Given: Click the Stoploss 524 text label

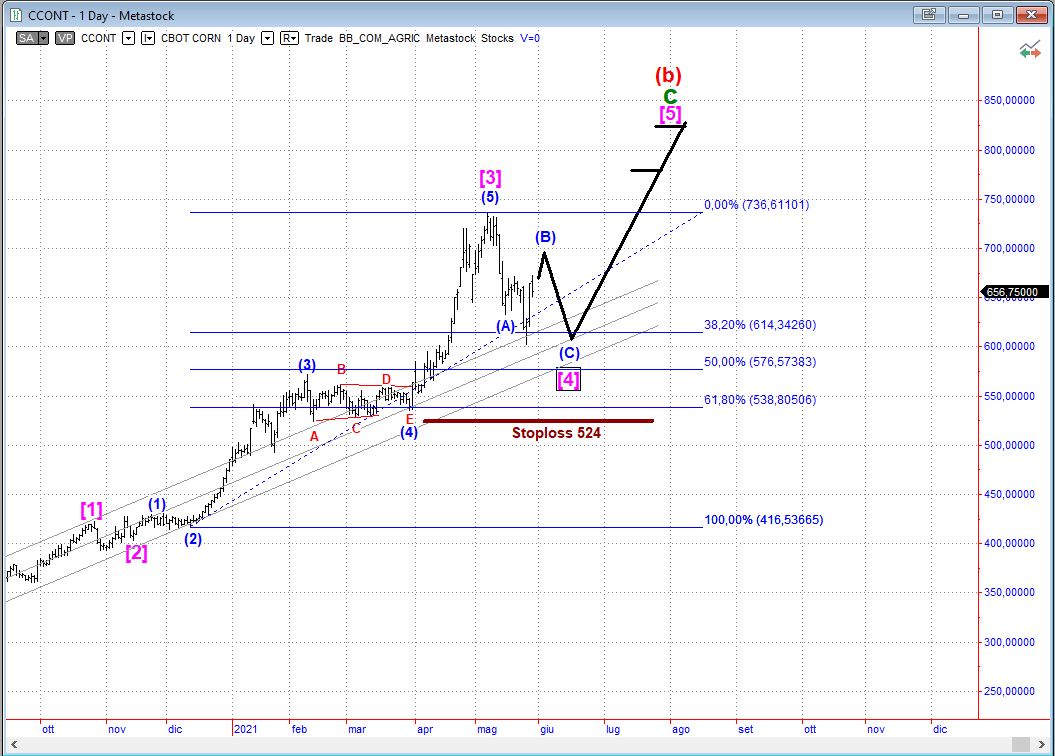Looking at the screenshot, I should pyautogui.click(x=556, y=433).
